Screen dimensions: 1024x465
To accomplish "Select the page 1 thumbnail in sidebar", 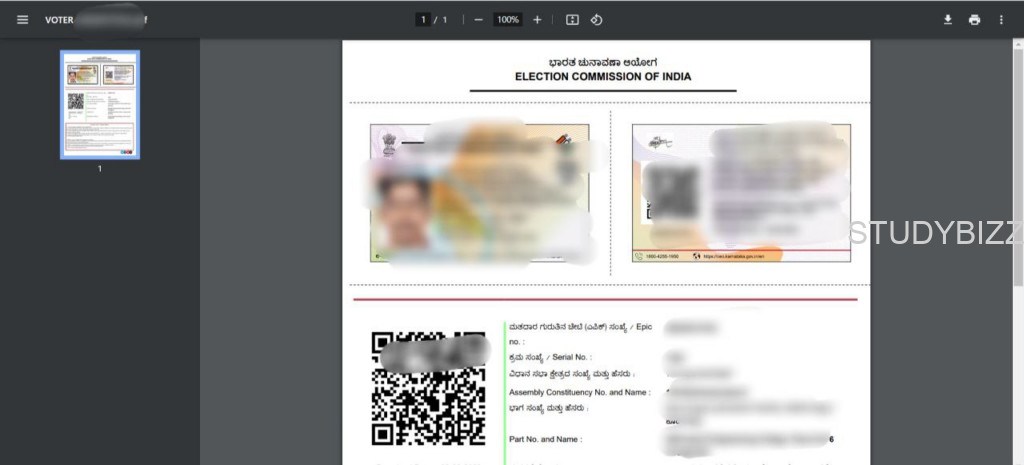I will click(100, 105).
